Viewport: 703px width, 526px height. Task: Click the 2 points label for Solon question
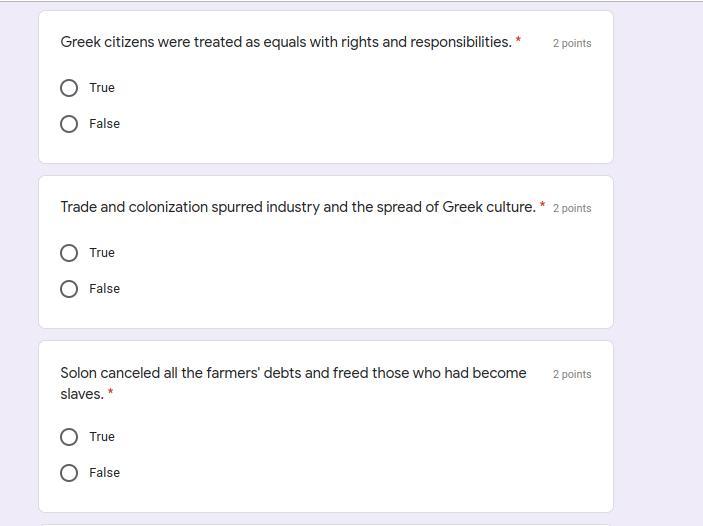click(x=572, y=374)
